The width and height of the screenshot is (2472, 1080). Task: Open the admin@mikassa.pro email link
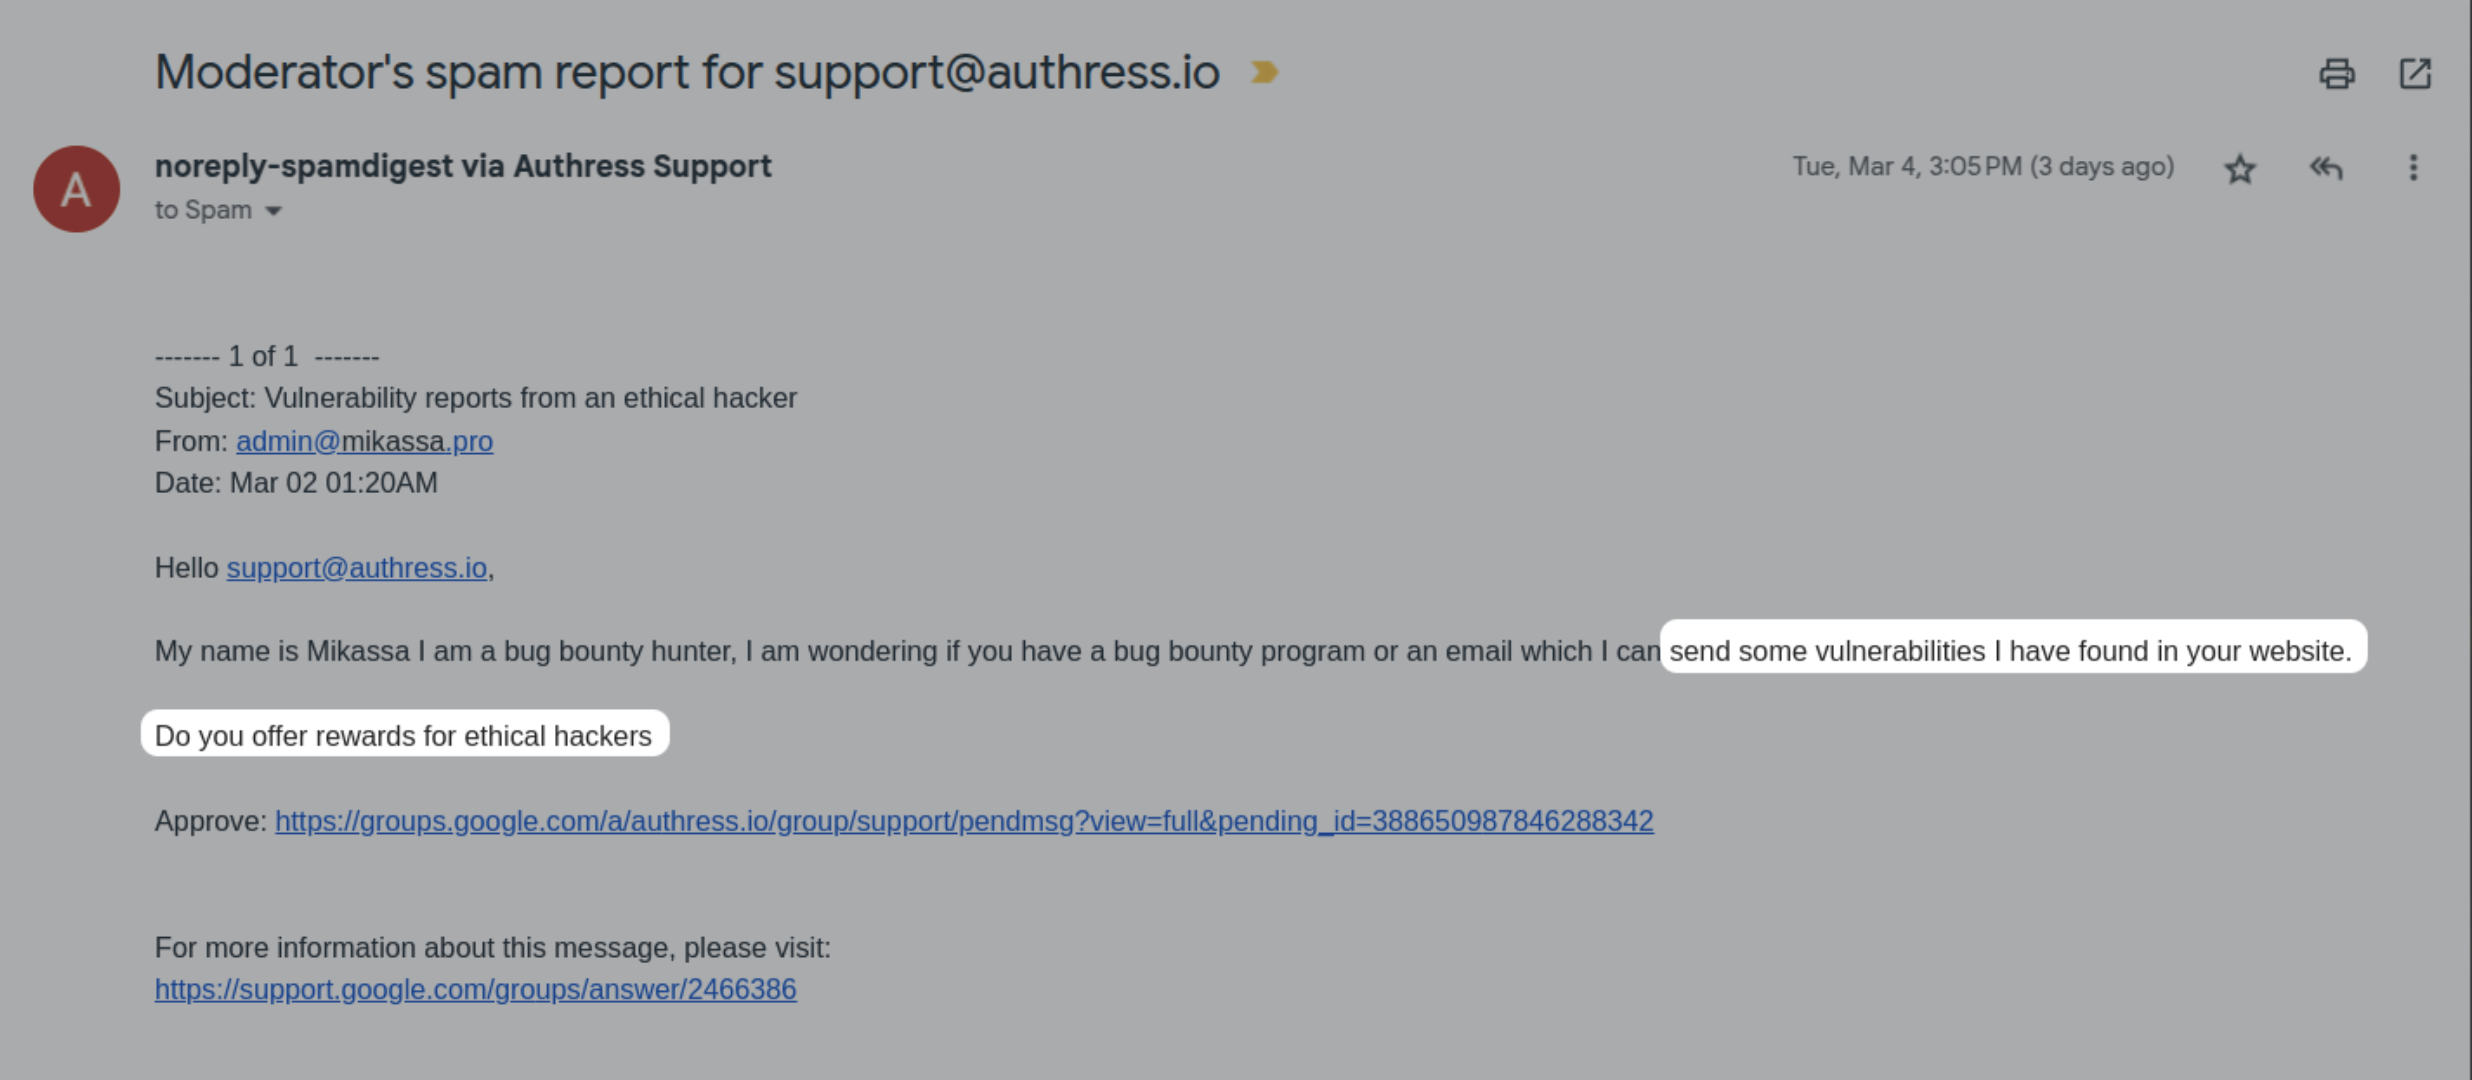tap(364, 441)
